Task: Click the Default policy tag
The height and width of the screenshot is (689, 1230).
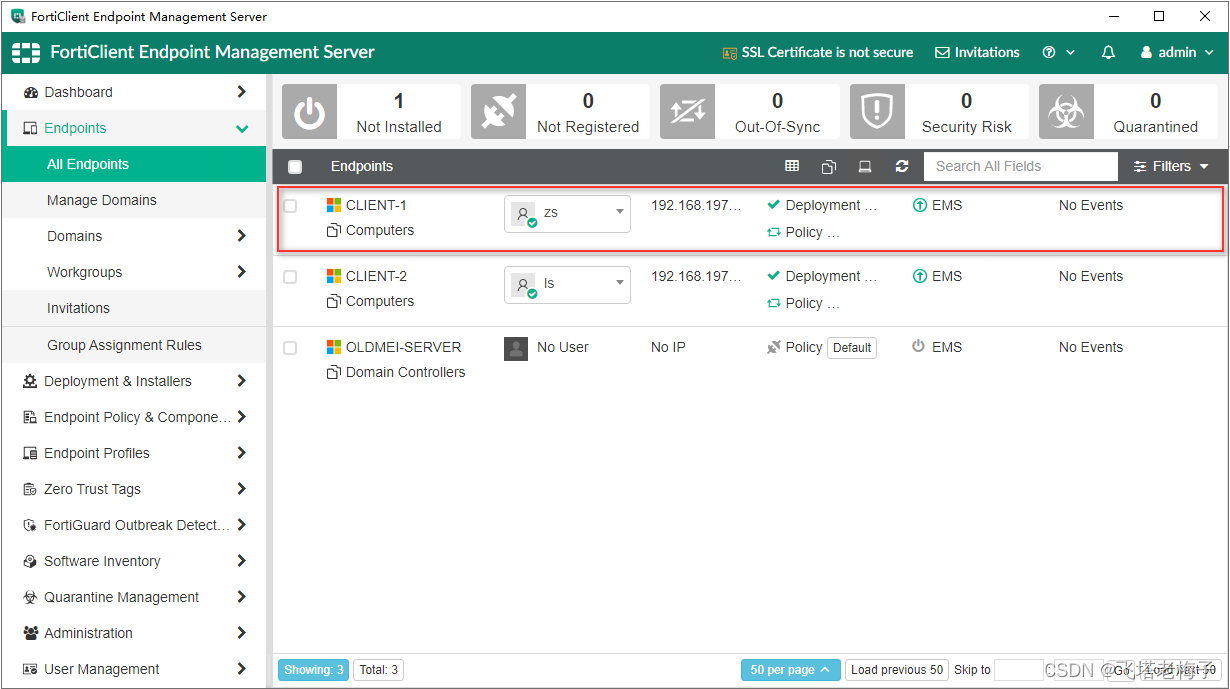Action: pyautogui.click(x=852, y=348)
